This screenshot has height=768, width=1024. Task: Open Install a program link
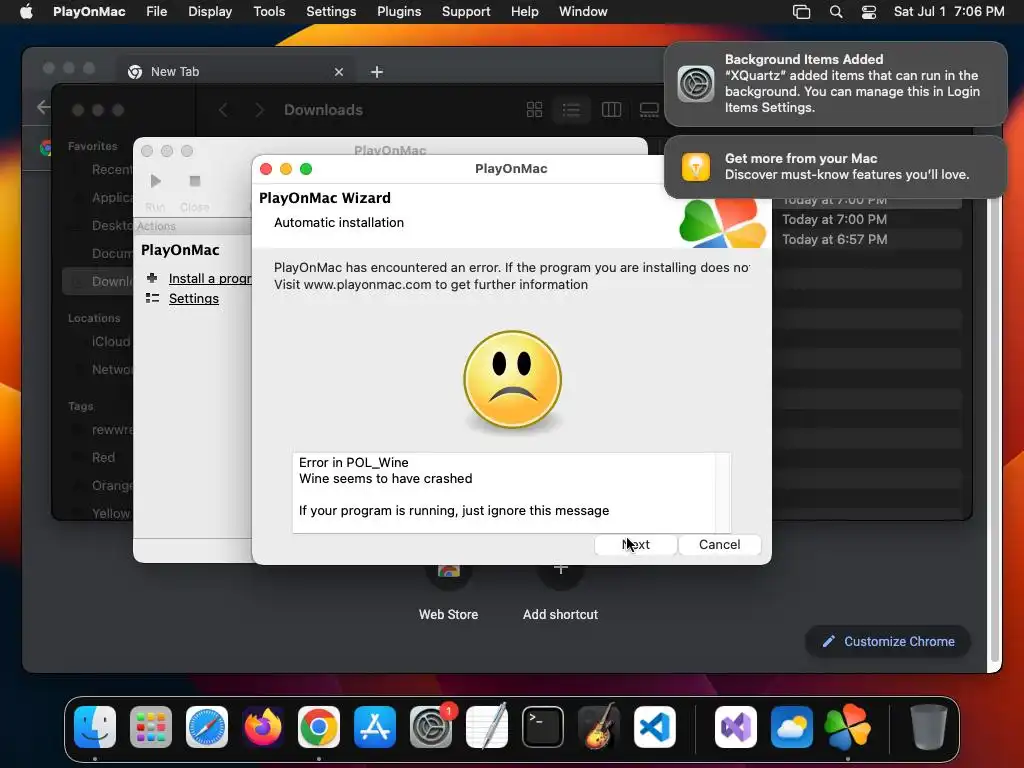(210, 278)
